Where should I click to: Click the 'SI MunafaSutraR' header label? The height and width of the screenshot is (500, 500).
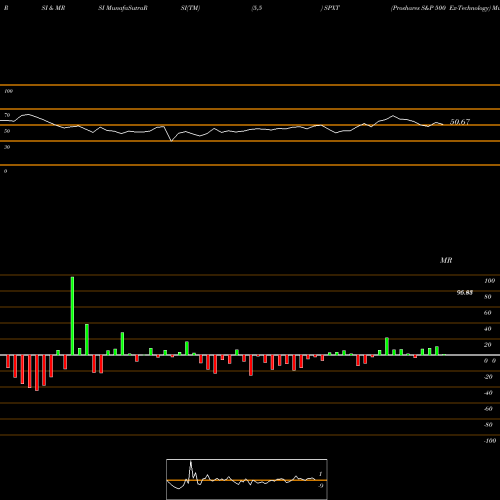click(x=123, y=8)
